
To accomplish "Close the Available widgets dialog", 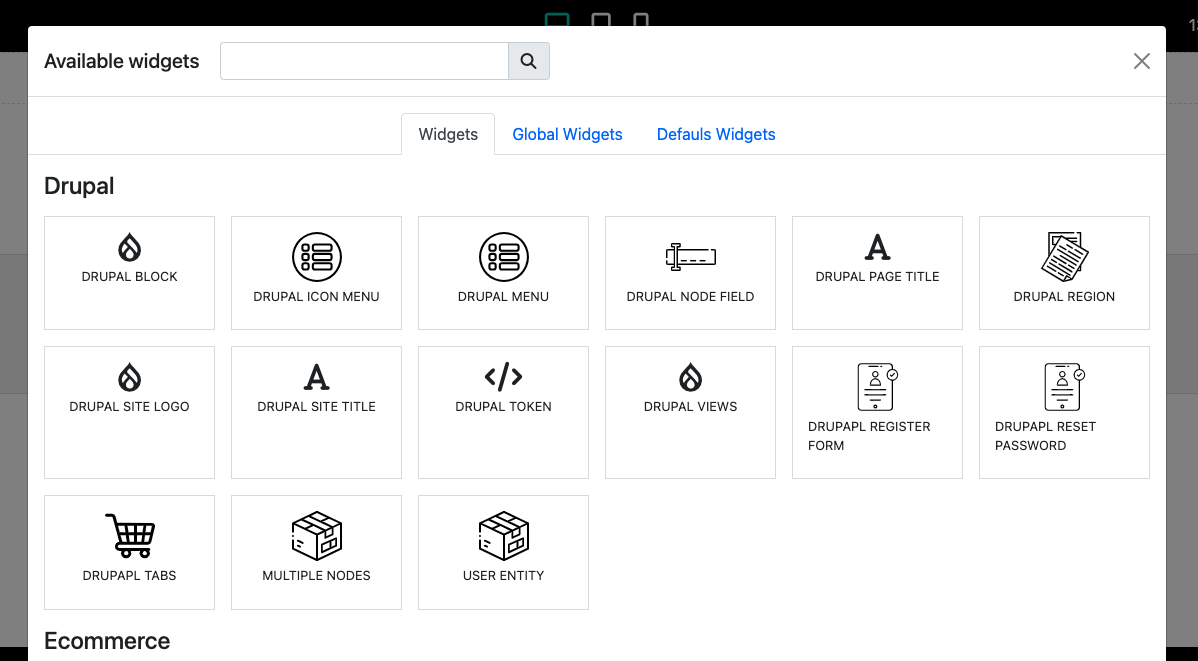I will click(1141, 61).
